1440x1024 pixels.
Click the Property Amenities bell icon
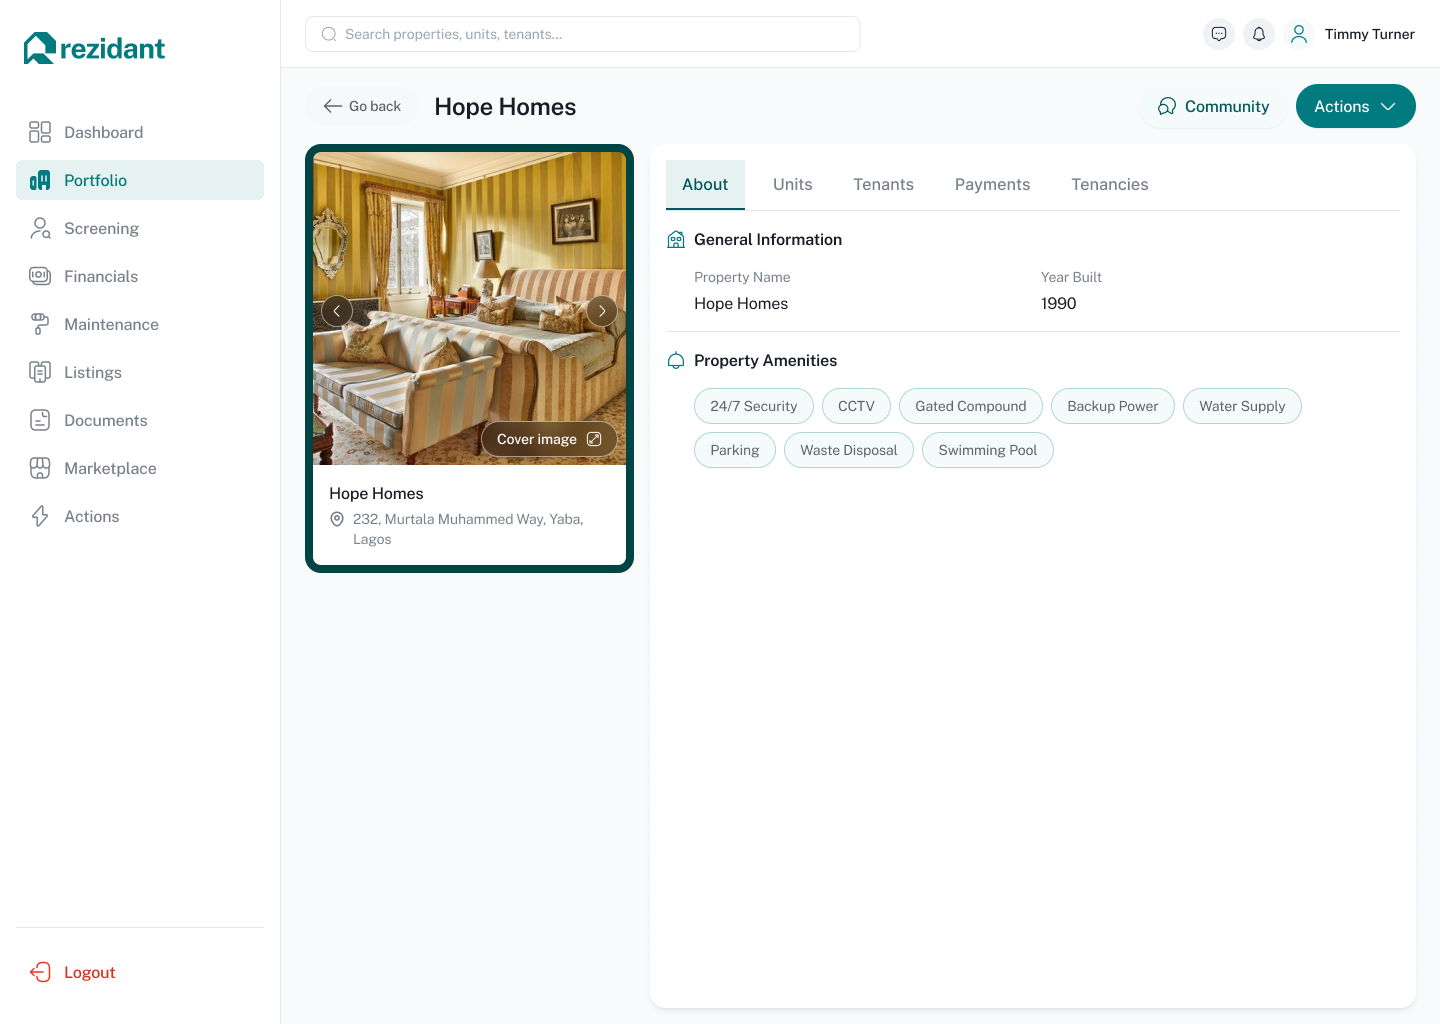click(676, 361)
